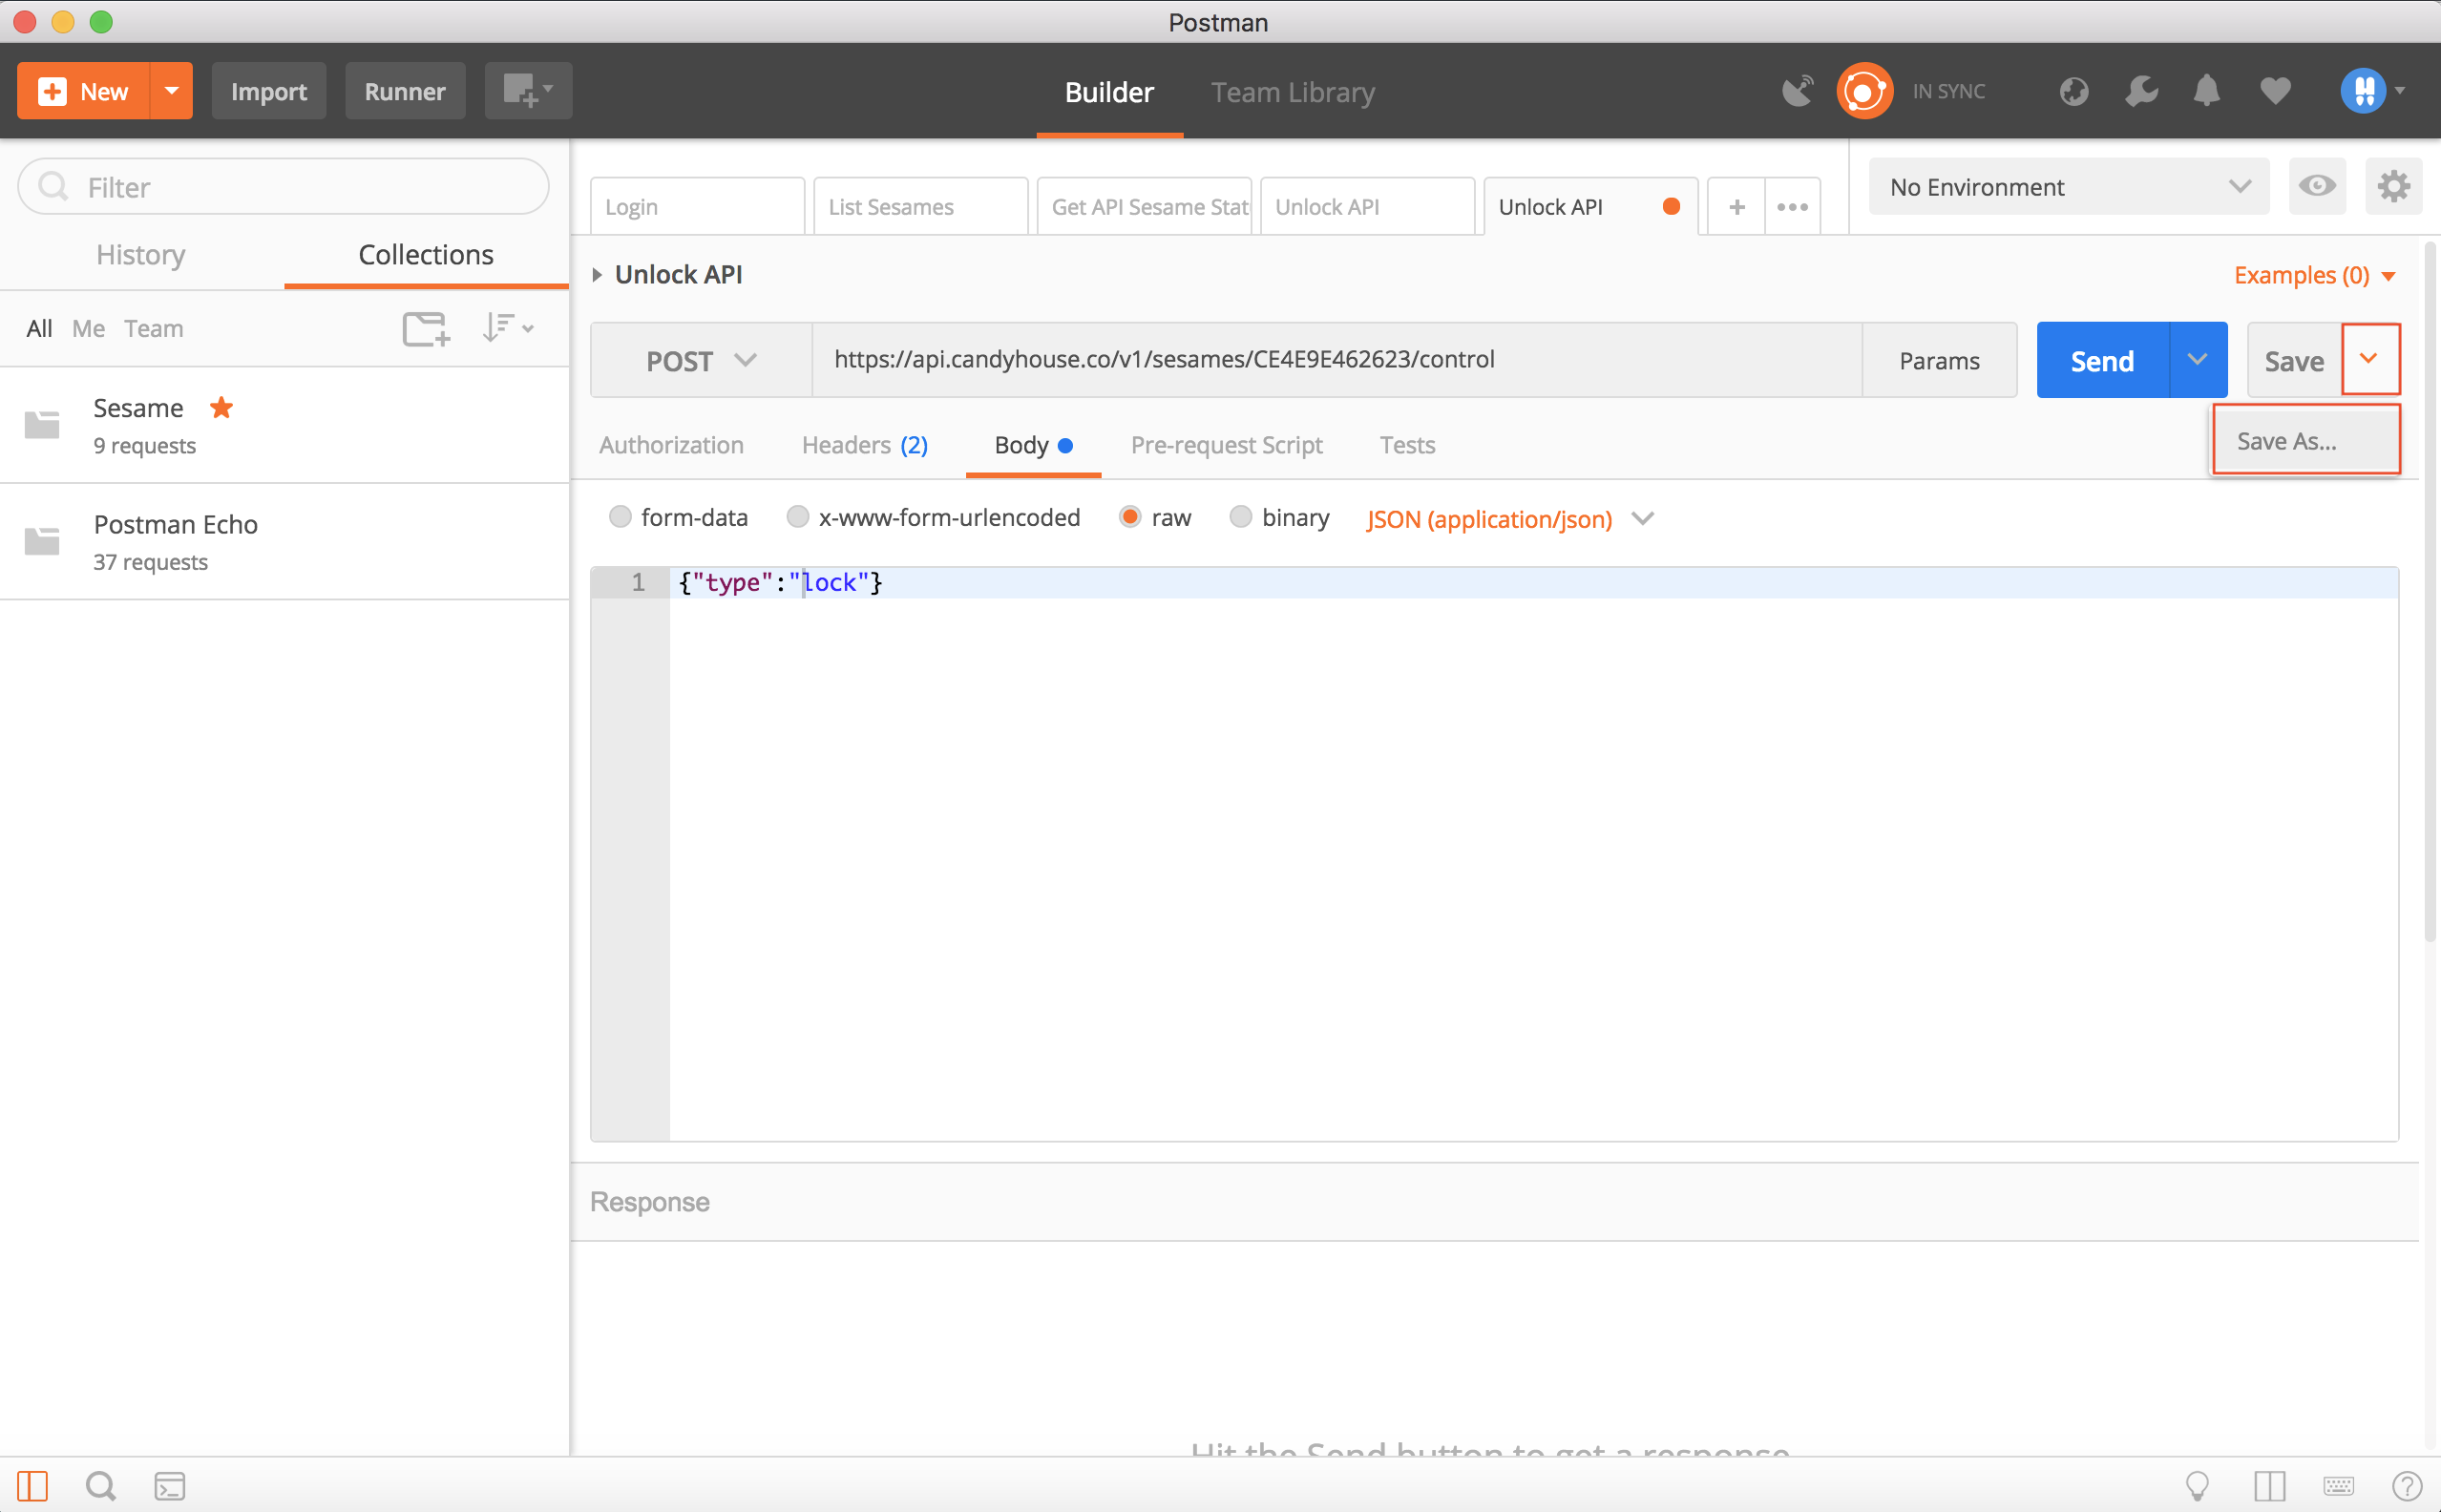Select the form-data radio button
2441x1512 pixels.
620,517
